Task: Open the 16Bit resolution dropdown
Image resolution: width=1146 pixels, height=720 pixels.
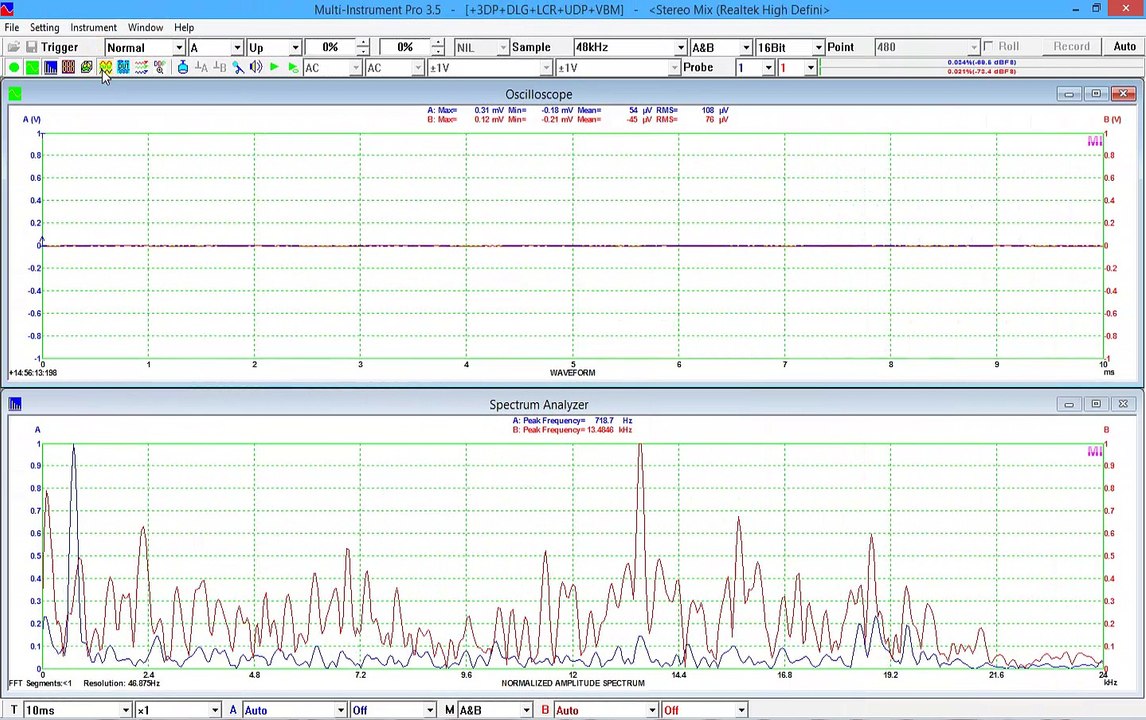Action: click(x=818, y=48)
